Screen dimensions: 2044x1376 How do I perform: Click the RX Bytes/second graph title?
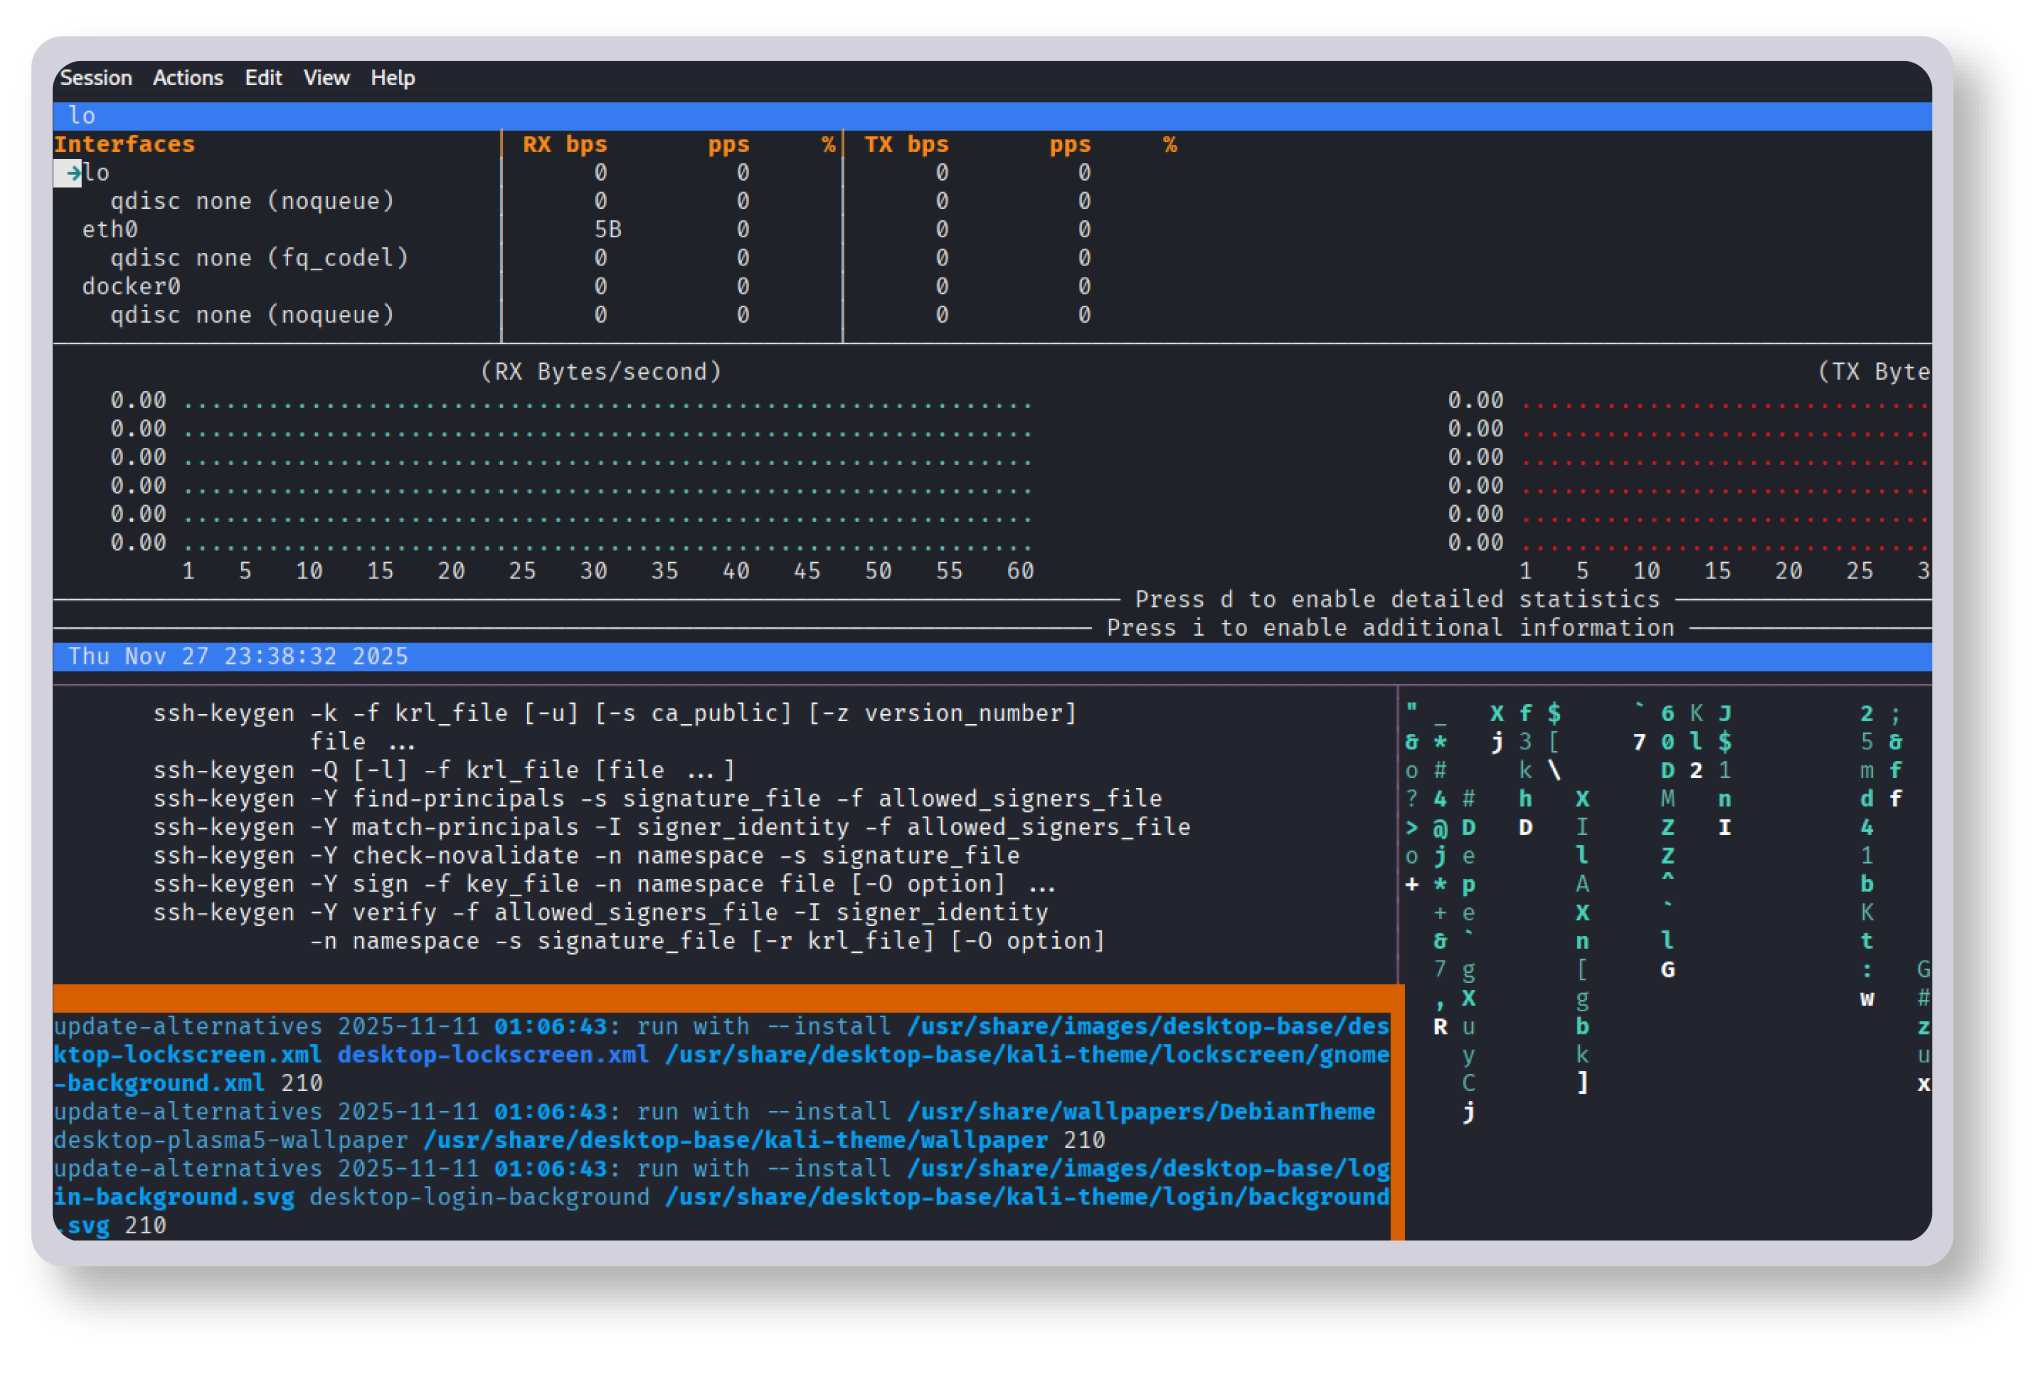(600, 372)
